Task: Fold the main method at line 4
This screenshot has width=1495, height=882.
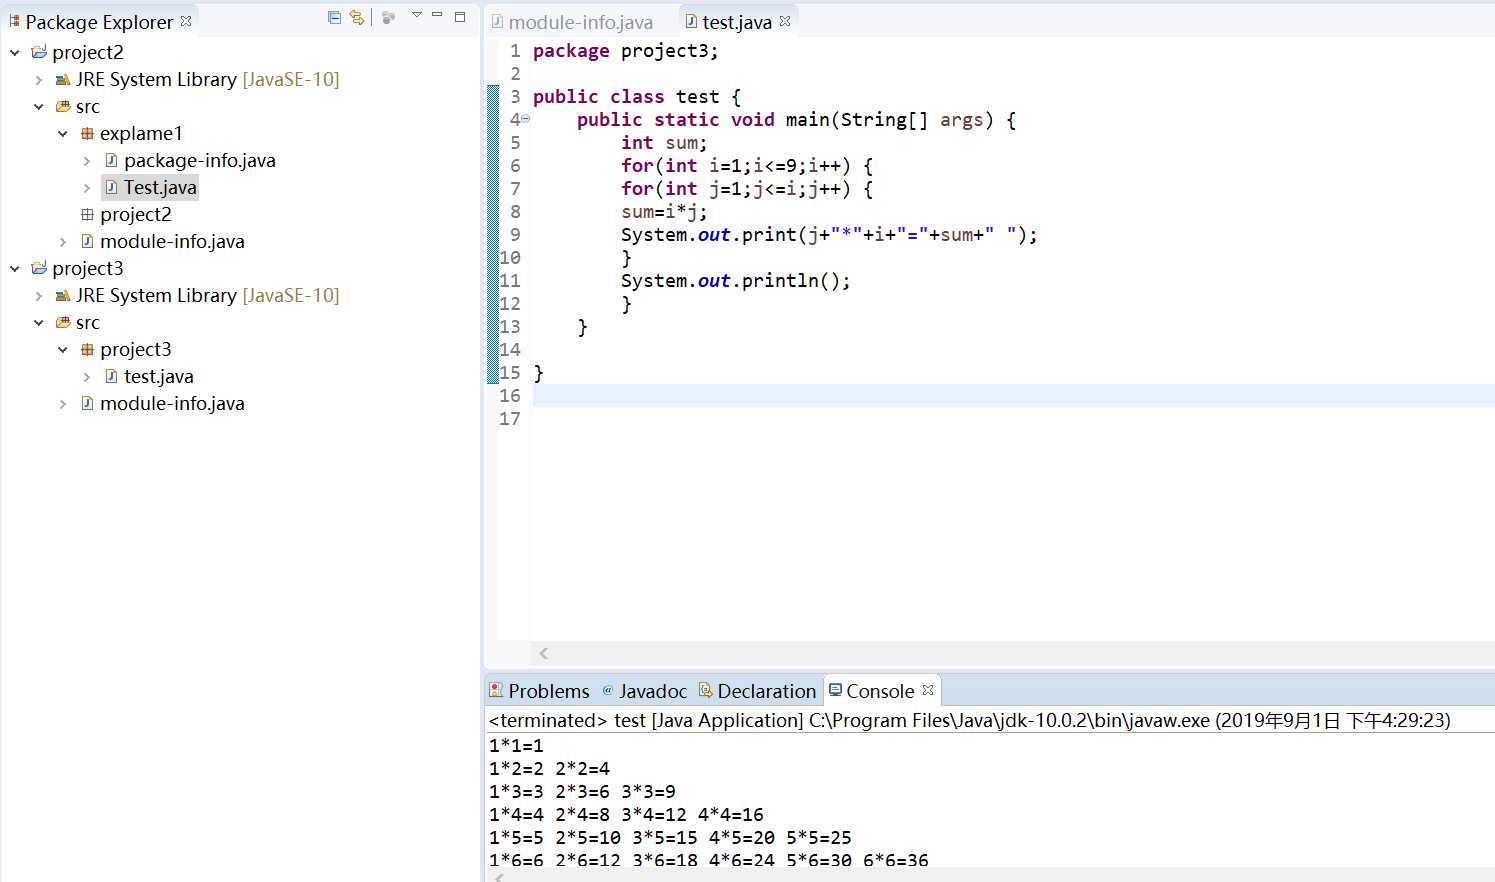Action: click(x=525, y=119)
